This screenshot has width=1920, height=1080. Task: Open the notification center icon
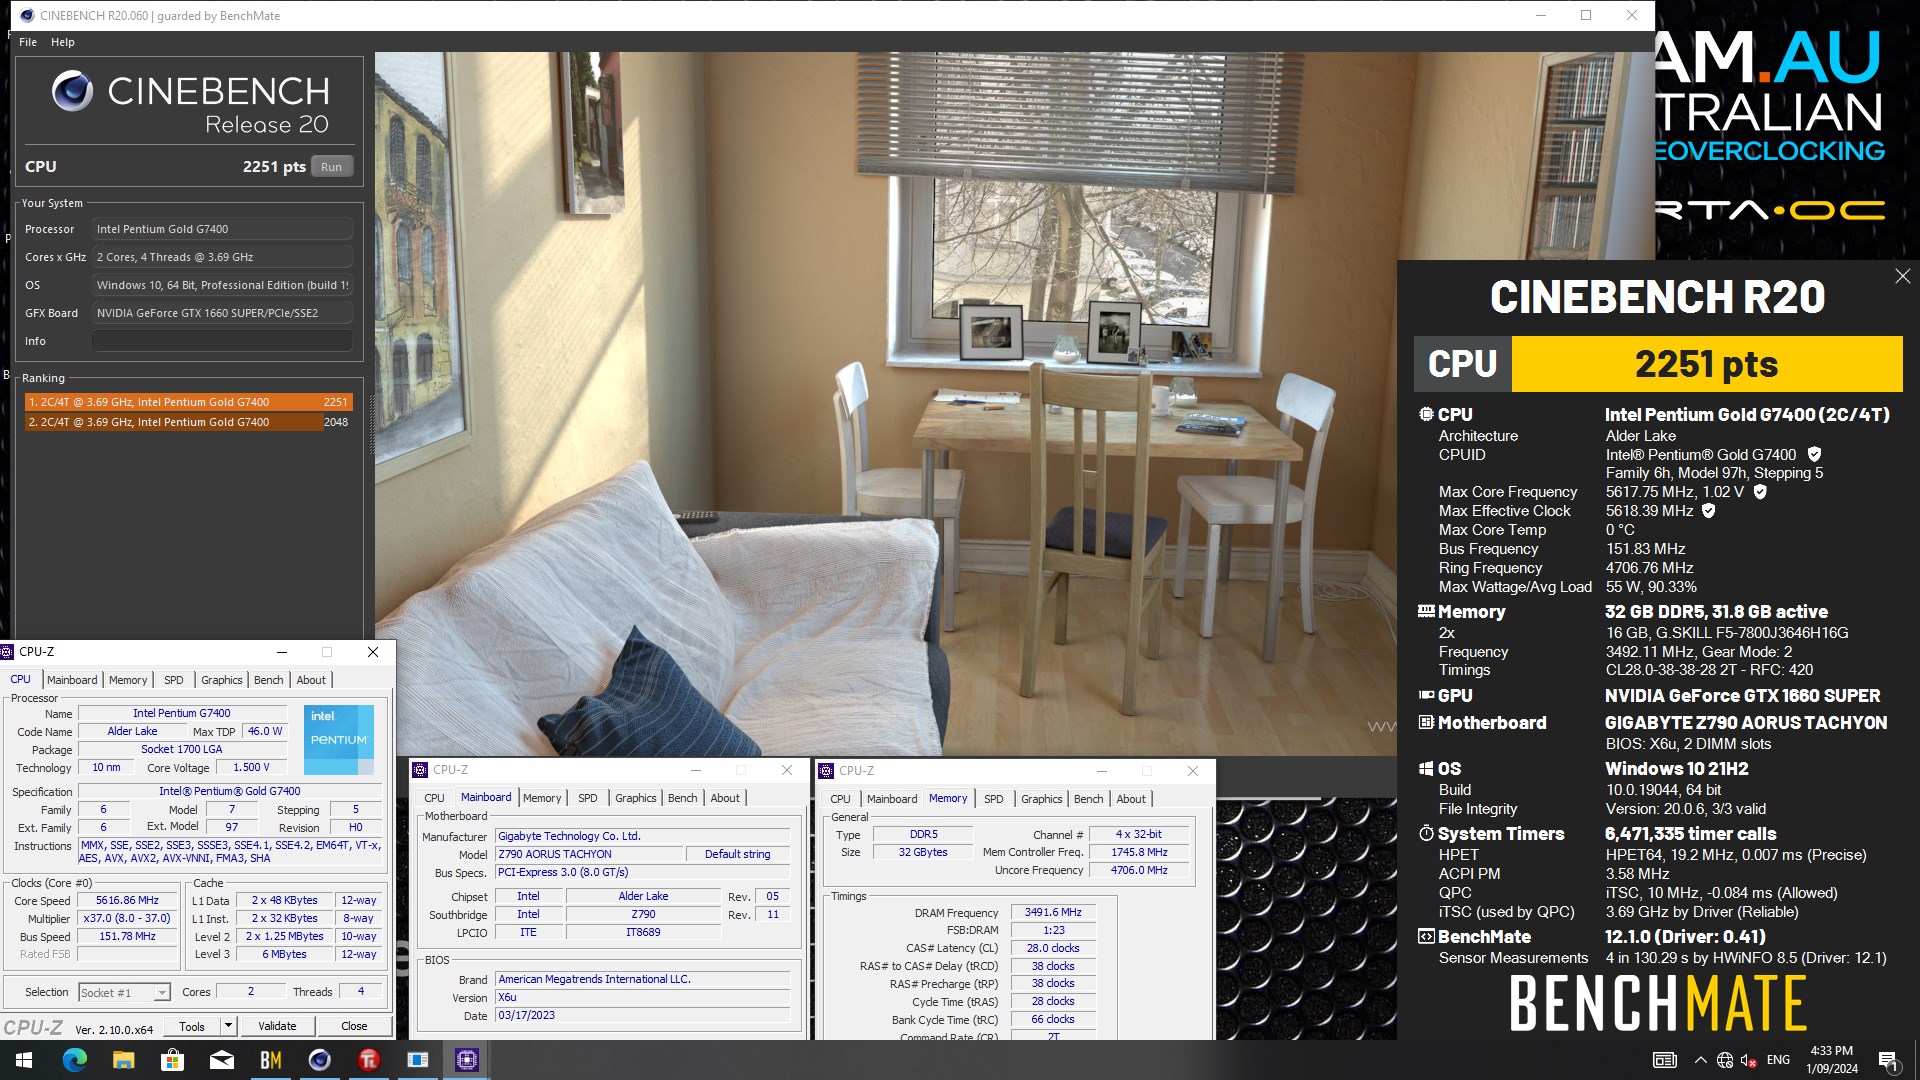[x=1889, y=1060]
